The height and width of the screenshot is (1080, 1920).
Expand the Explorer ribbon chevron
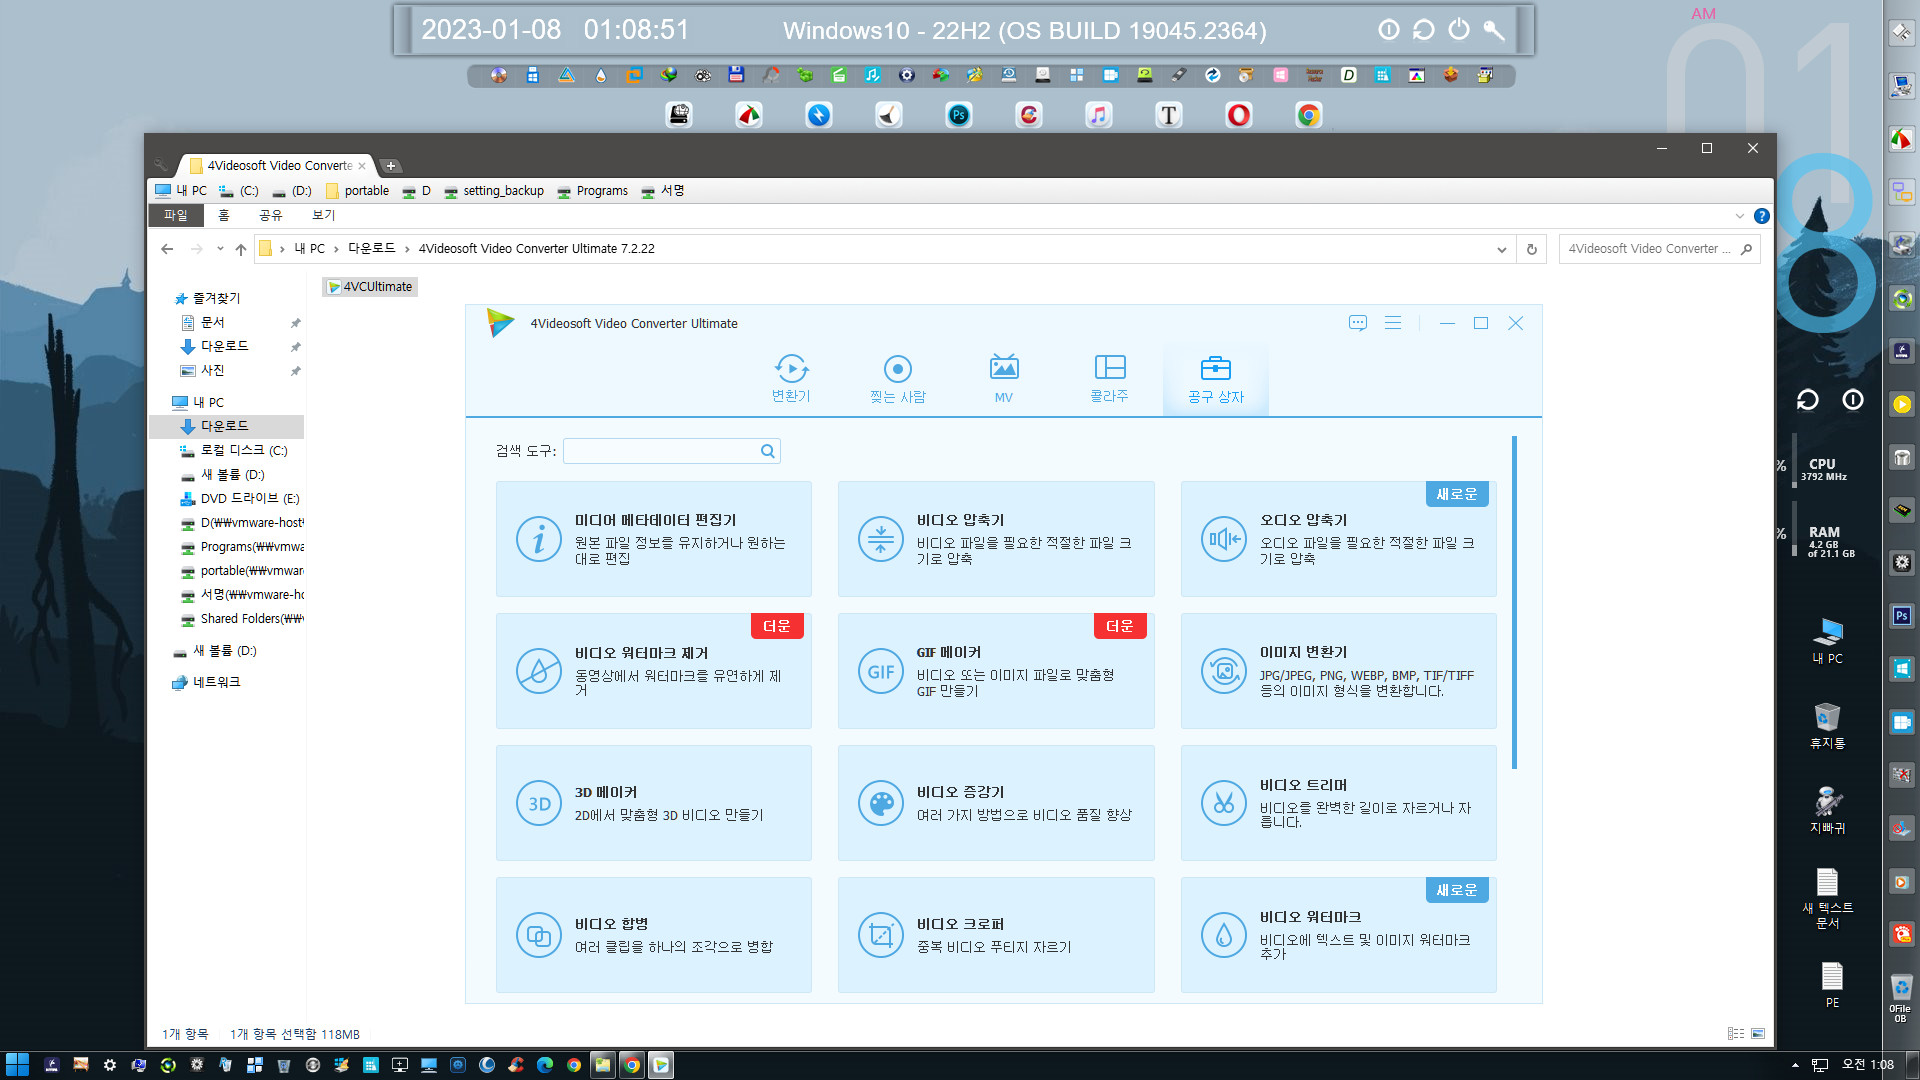point(1740,216)
